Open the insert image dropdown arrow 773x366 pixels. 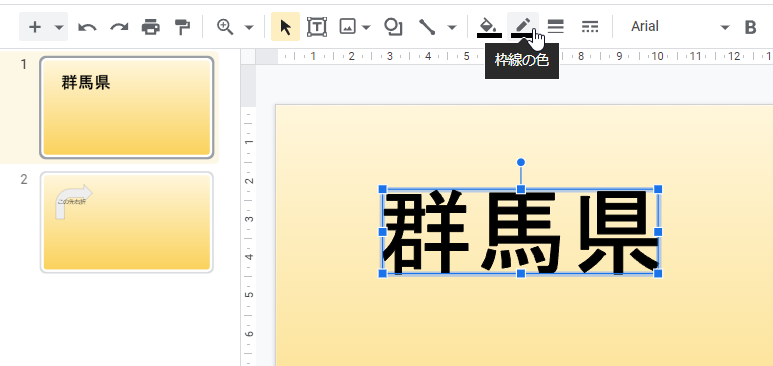366,27
